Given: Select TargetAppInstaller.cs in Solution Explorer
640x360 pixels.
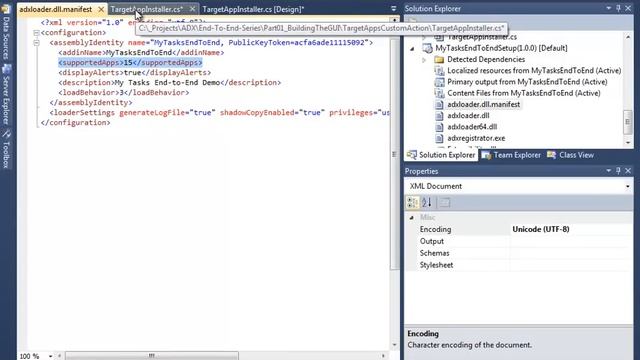Looking at the screenshot, I should point(482,37).
